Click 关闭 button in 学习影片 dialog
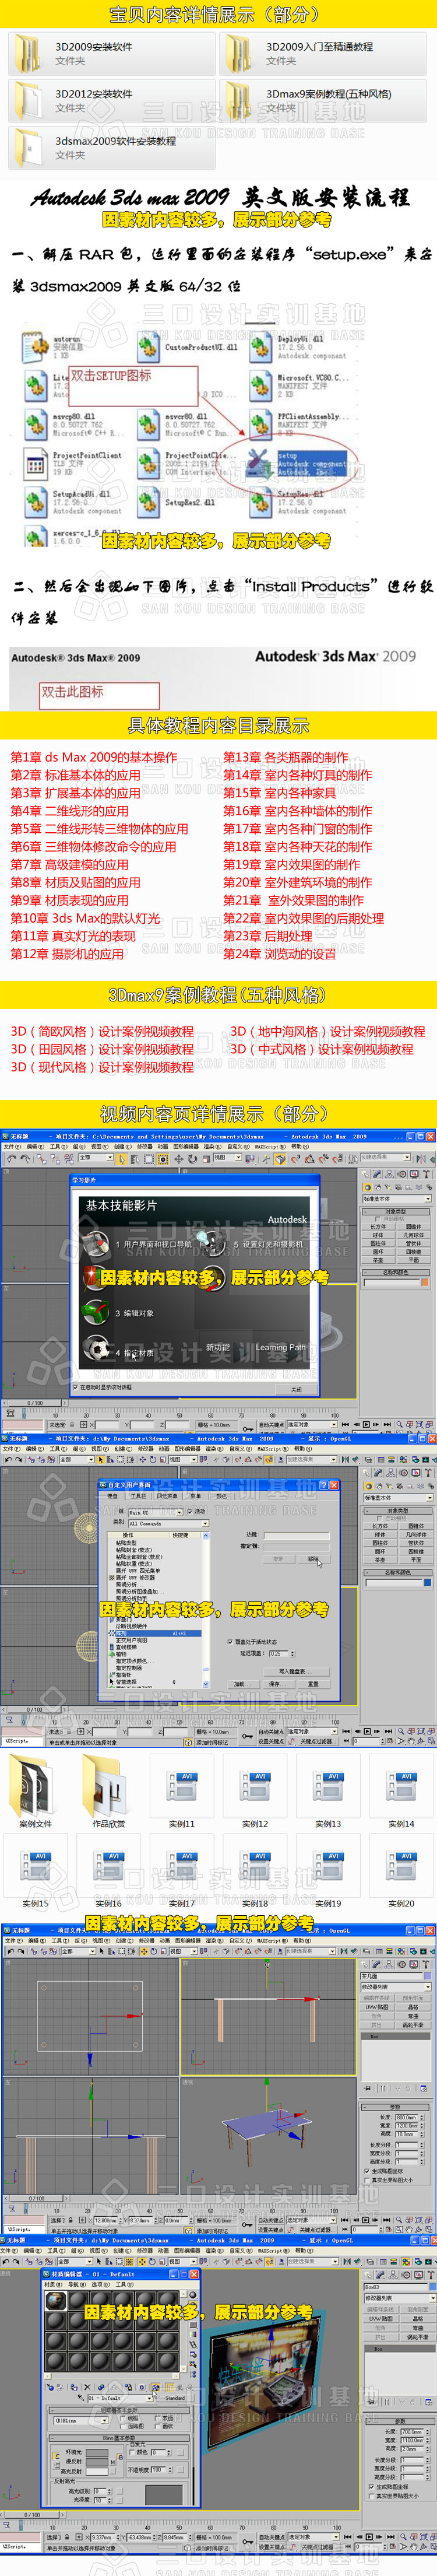The image size is (437, 2576). [296, 1389]
